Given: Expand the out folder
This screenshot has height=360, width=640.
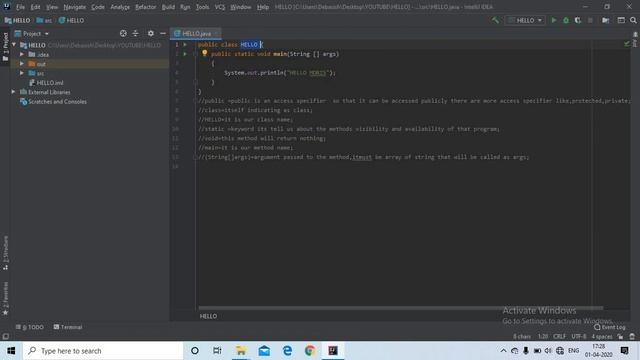Looking at the screenshot, I should [x=22, y=64].
